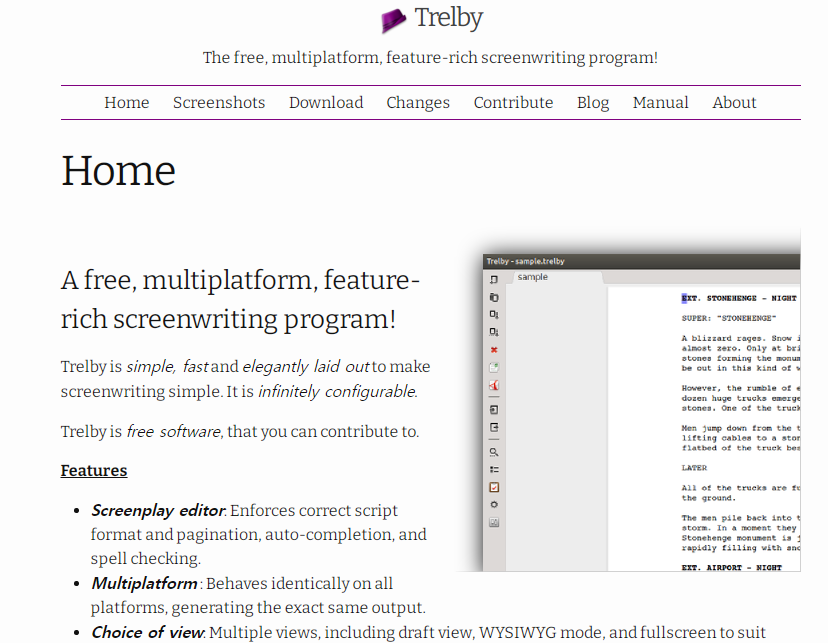
Task: Click 'A free, multiplatform, feature-rich' subheading
Action: 240,299
